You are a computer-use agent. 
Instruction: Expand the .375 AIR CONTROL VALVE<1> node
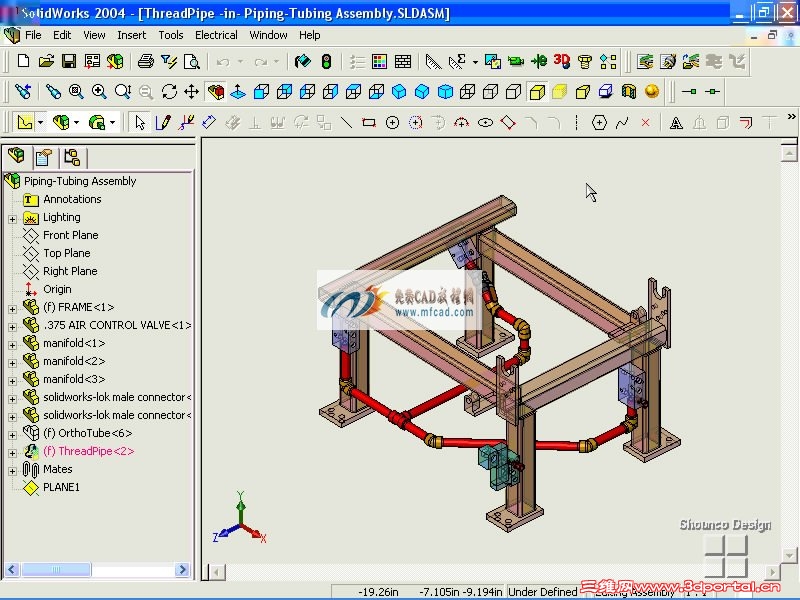12,327
